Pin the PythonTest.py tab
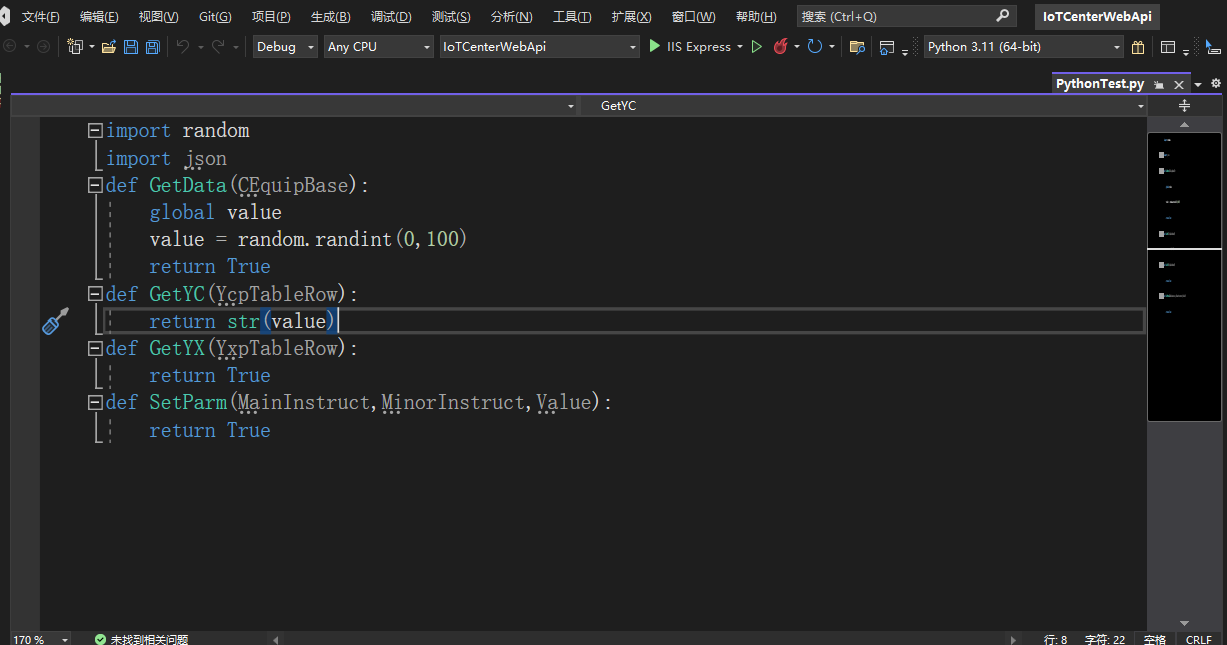 click(x=1159, y=85)
